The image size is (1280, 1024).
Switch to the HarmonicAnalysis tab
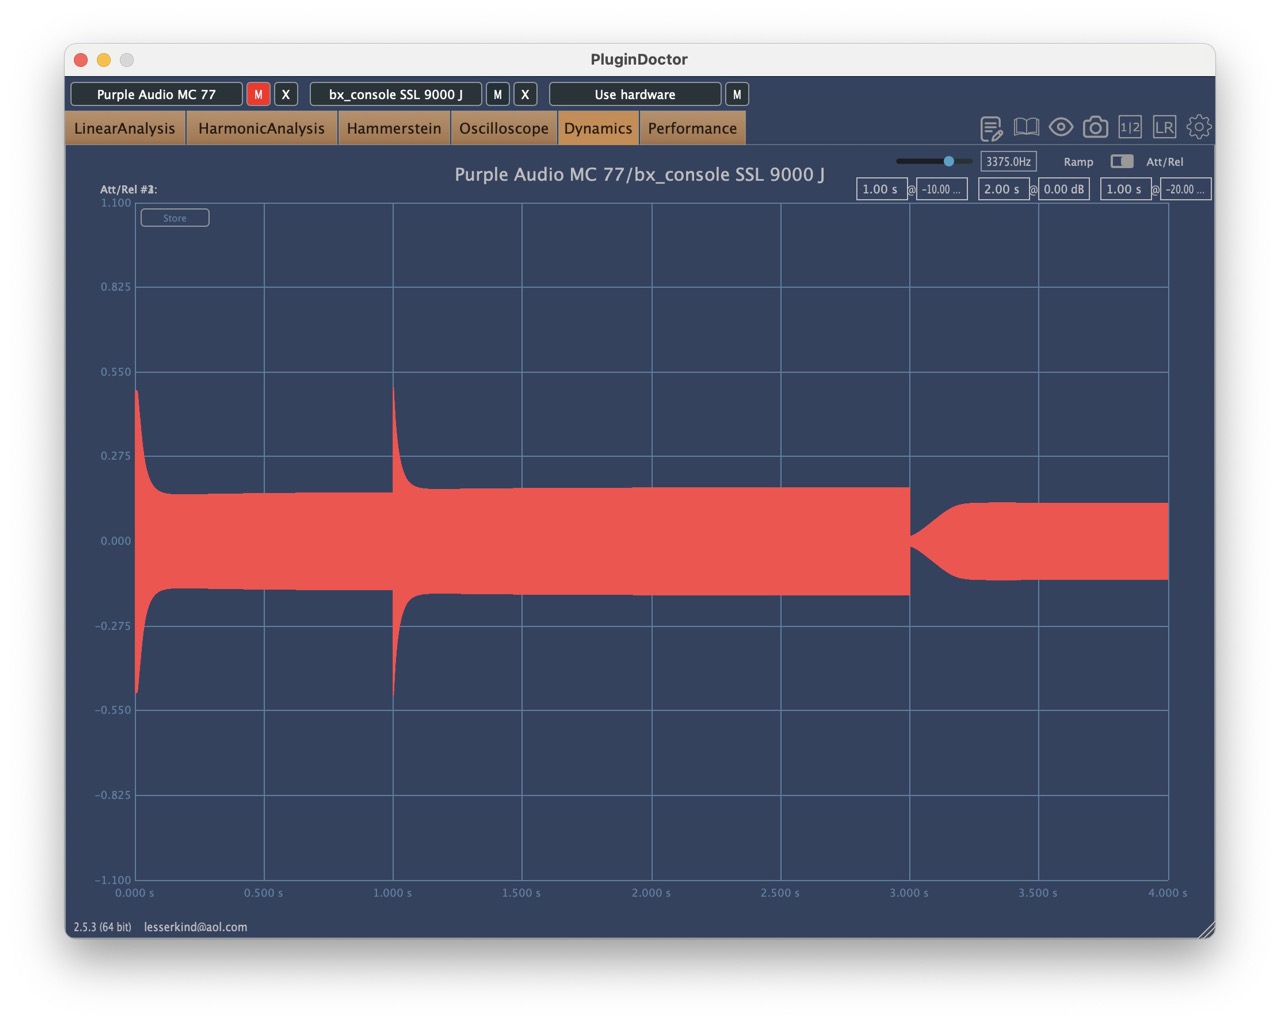261,128
